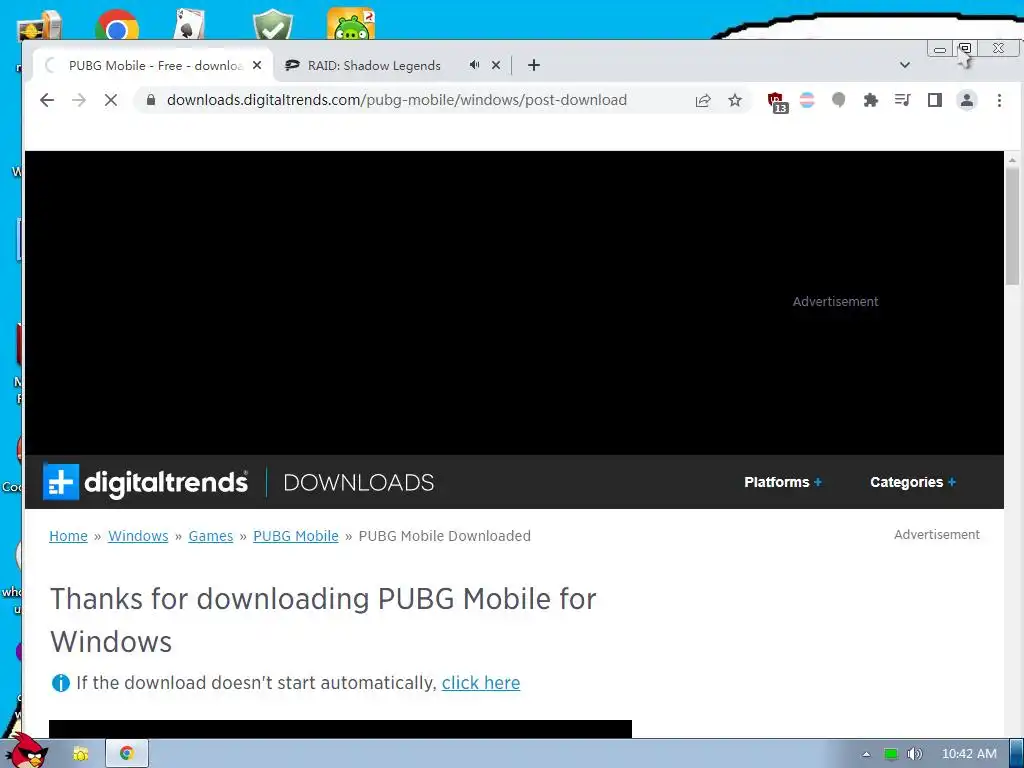1024x768 pixels.
Task: Open the Games breadcrumb link
Action: tap(210, 536)
